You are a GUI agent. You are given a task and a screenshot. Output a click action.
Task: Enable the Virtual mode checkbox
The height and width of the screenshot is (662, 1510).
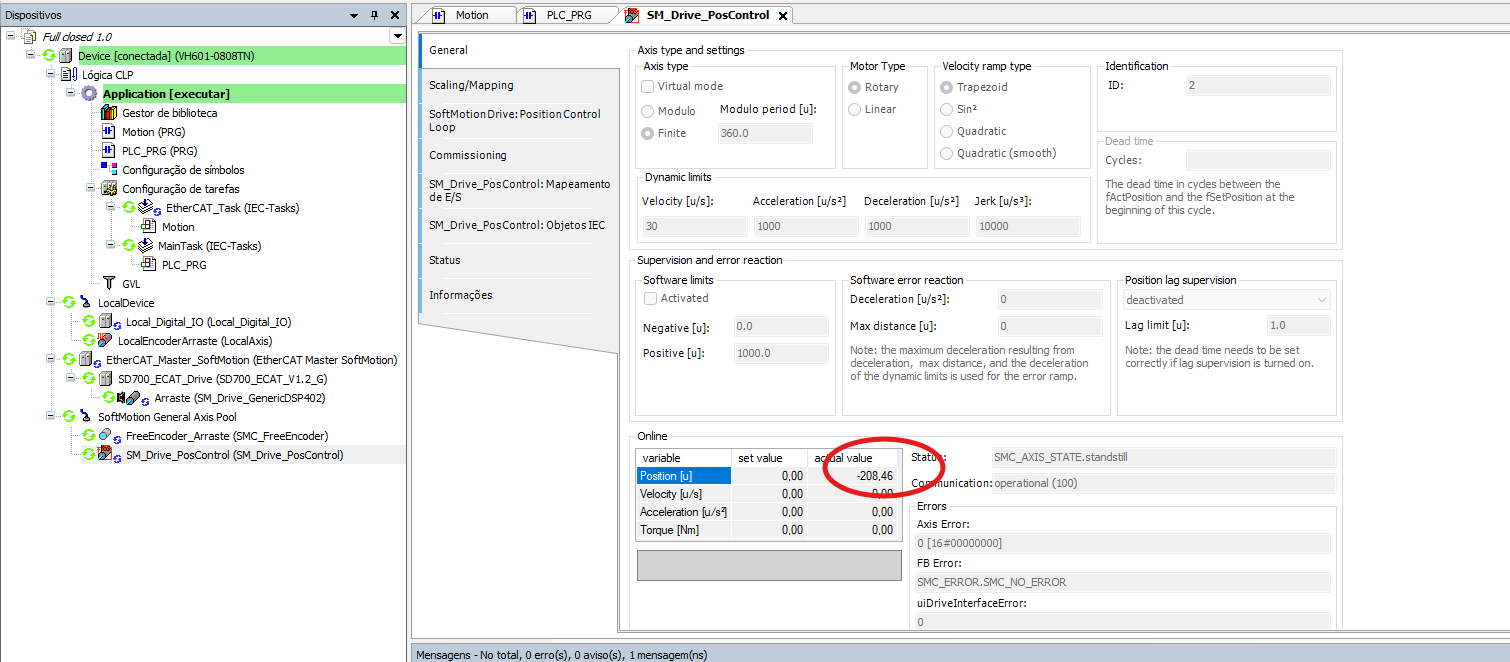tap(649, 87)
